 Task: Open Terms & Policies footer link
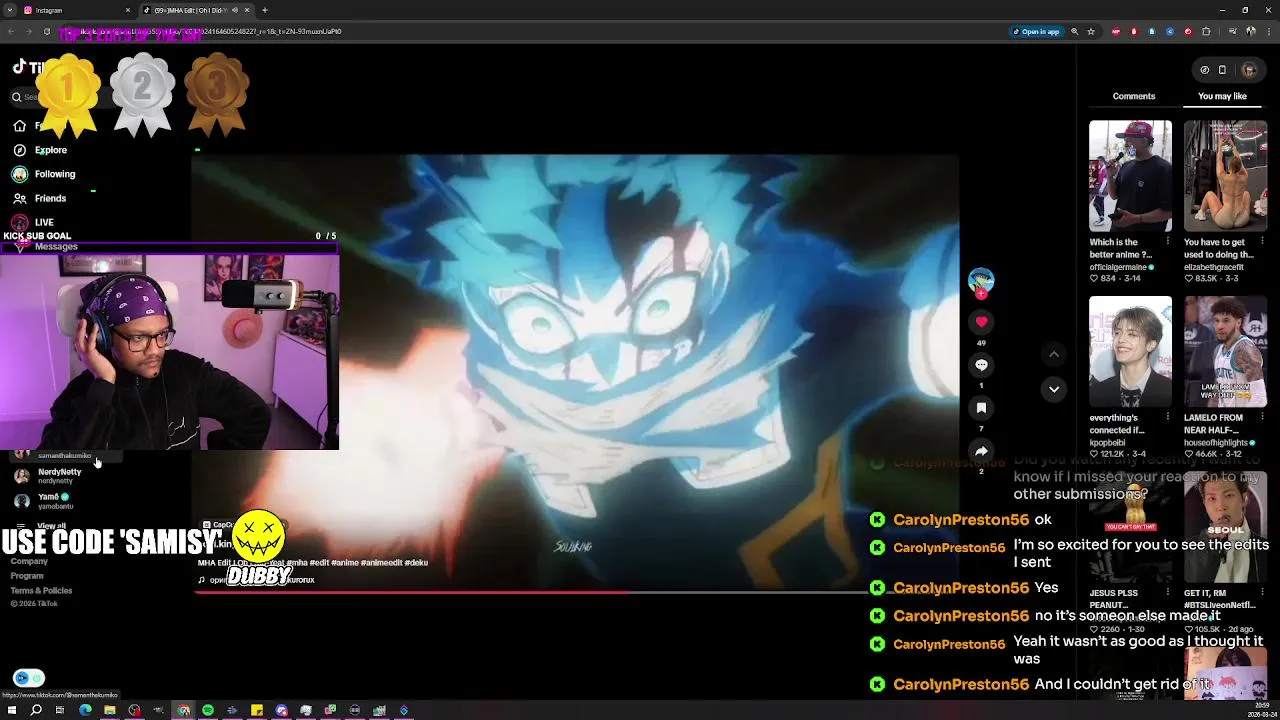[41, 591]
